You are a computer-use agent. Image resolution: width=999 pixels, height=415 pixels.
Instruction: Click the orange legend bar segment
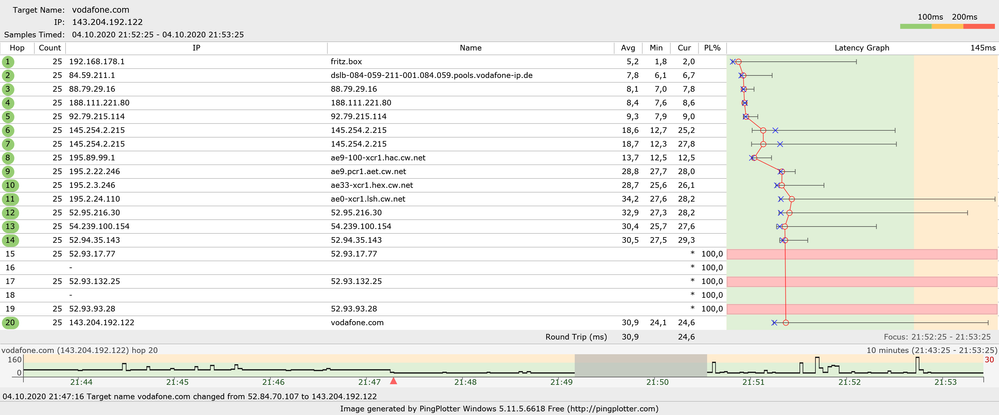[947, 26]
